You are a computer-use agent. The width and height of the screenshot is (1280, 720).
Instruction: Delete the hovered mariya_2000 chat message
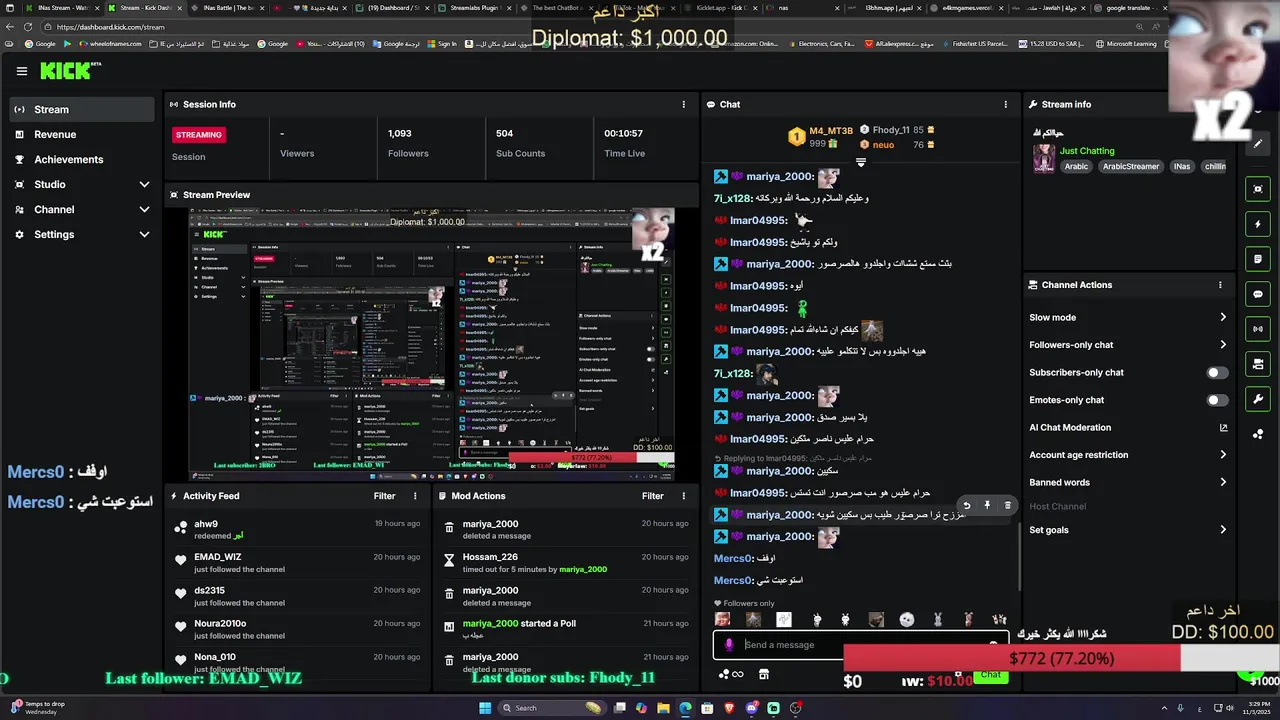pos(1008,506)
